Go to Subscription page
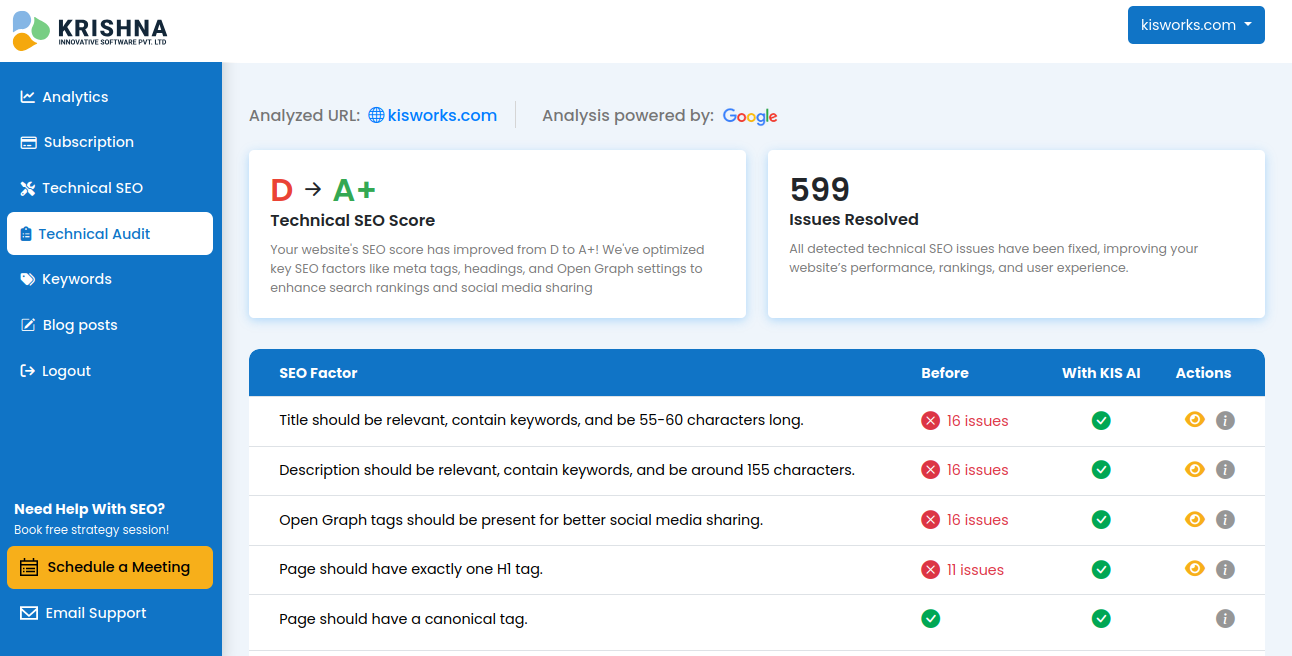Image resolution: width=1292 pixels, height=656 pixels. [110, 142]
